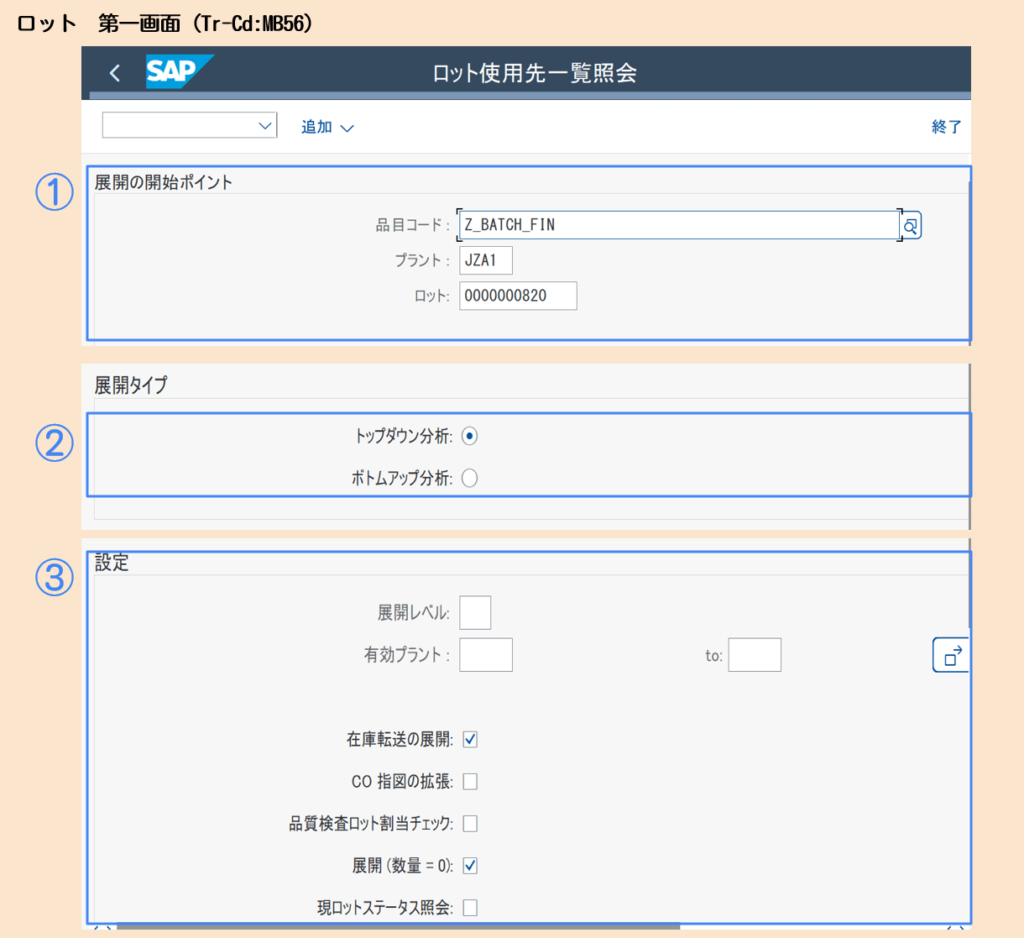Screen dimensions: 1024x938
Task: Click the 展開レベル input field
Action: click(x=475, y=612)
